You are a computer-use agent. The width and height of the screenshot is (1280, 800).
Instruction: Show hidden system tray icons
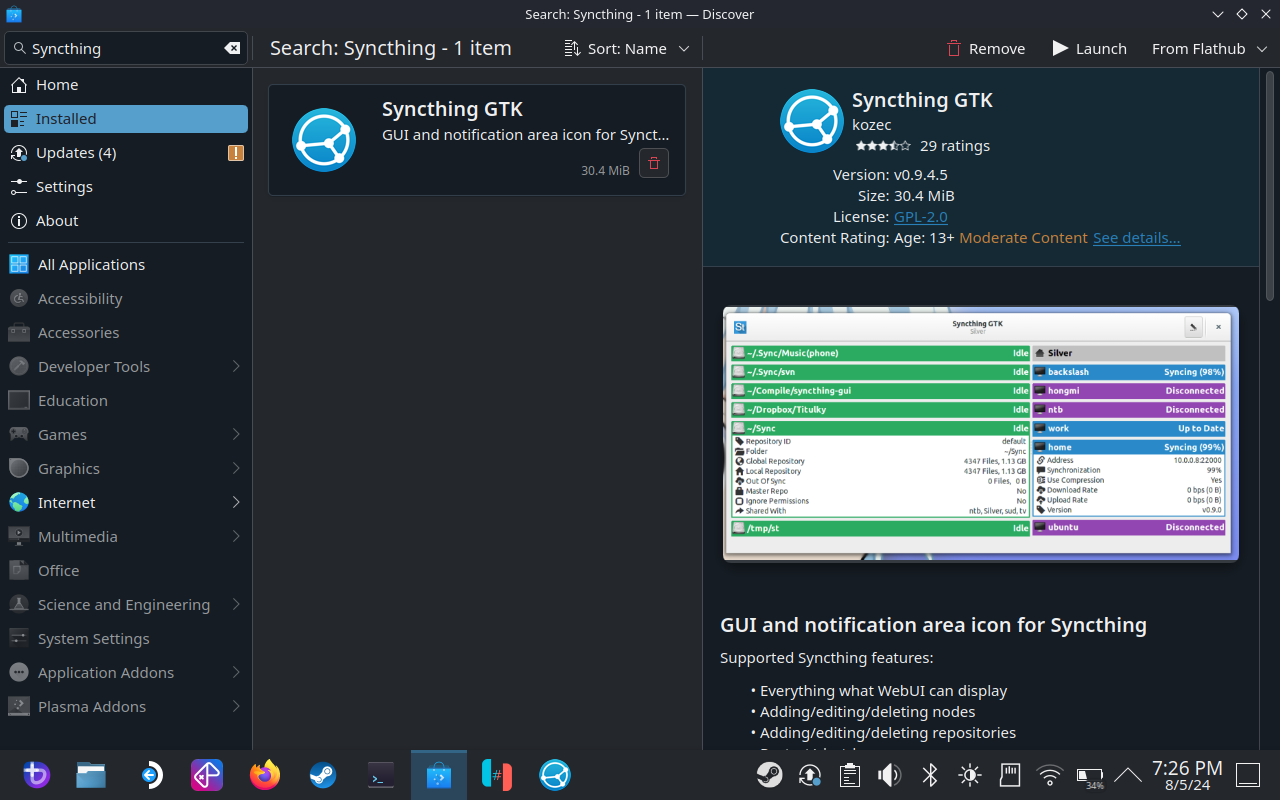click(x=1128, y=775)
